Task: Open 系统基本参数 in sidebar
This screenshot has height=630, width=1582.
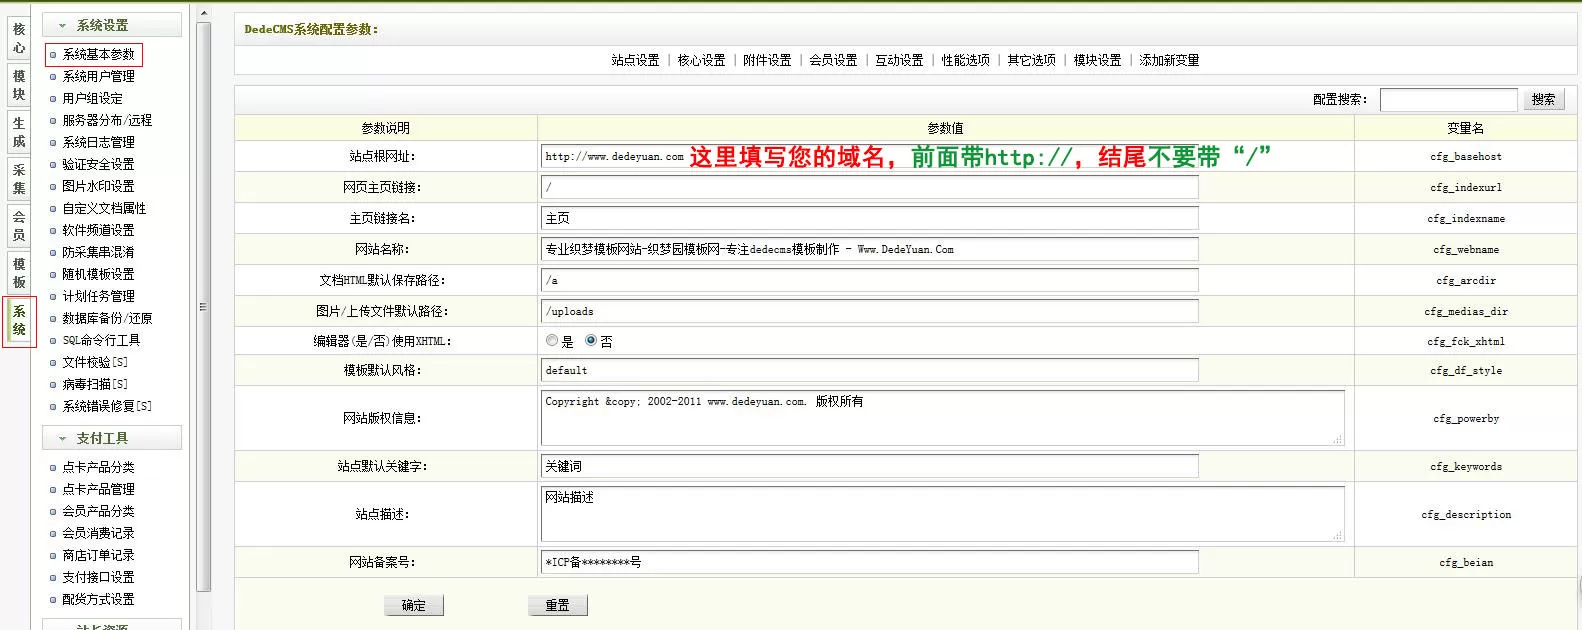Action: (x=98, y=54)
